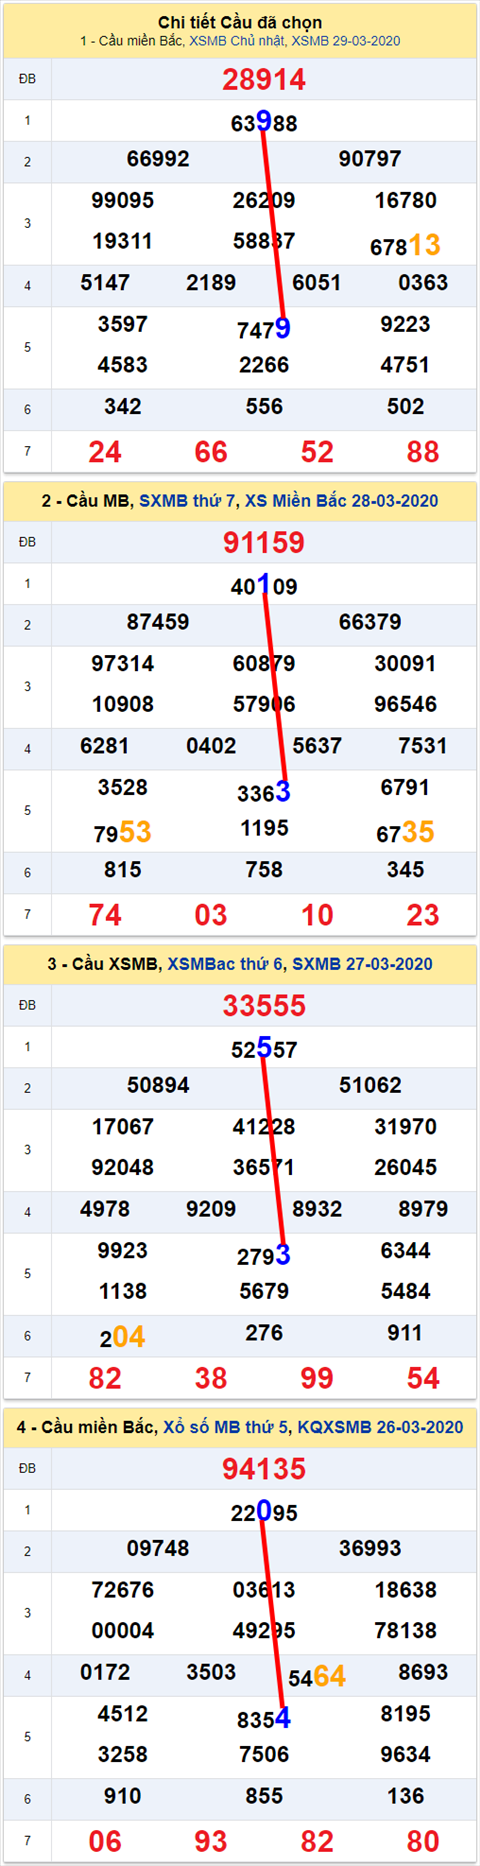Open the 'XSMB 29-03-2020' link
480x1866 pixels.
click(346, 41)
